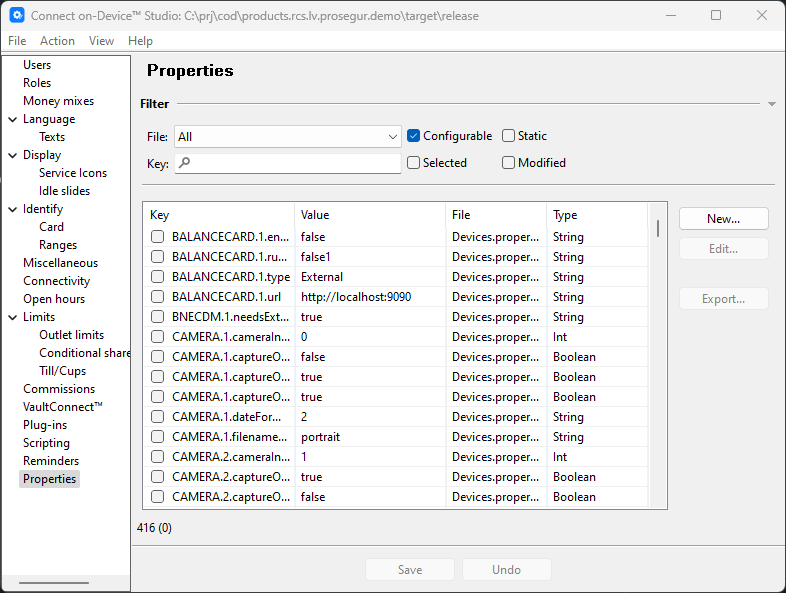Open the File menu
This screenshot has width=786, height=593.
(17, 41)
